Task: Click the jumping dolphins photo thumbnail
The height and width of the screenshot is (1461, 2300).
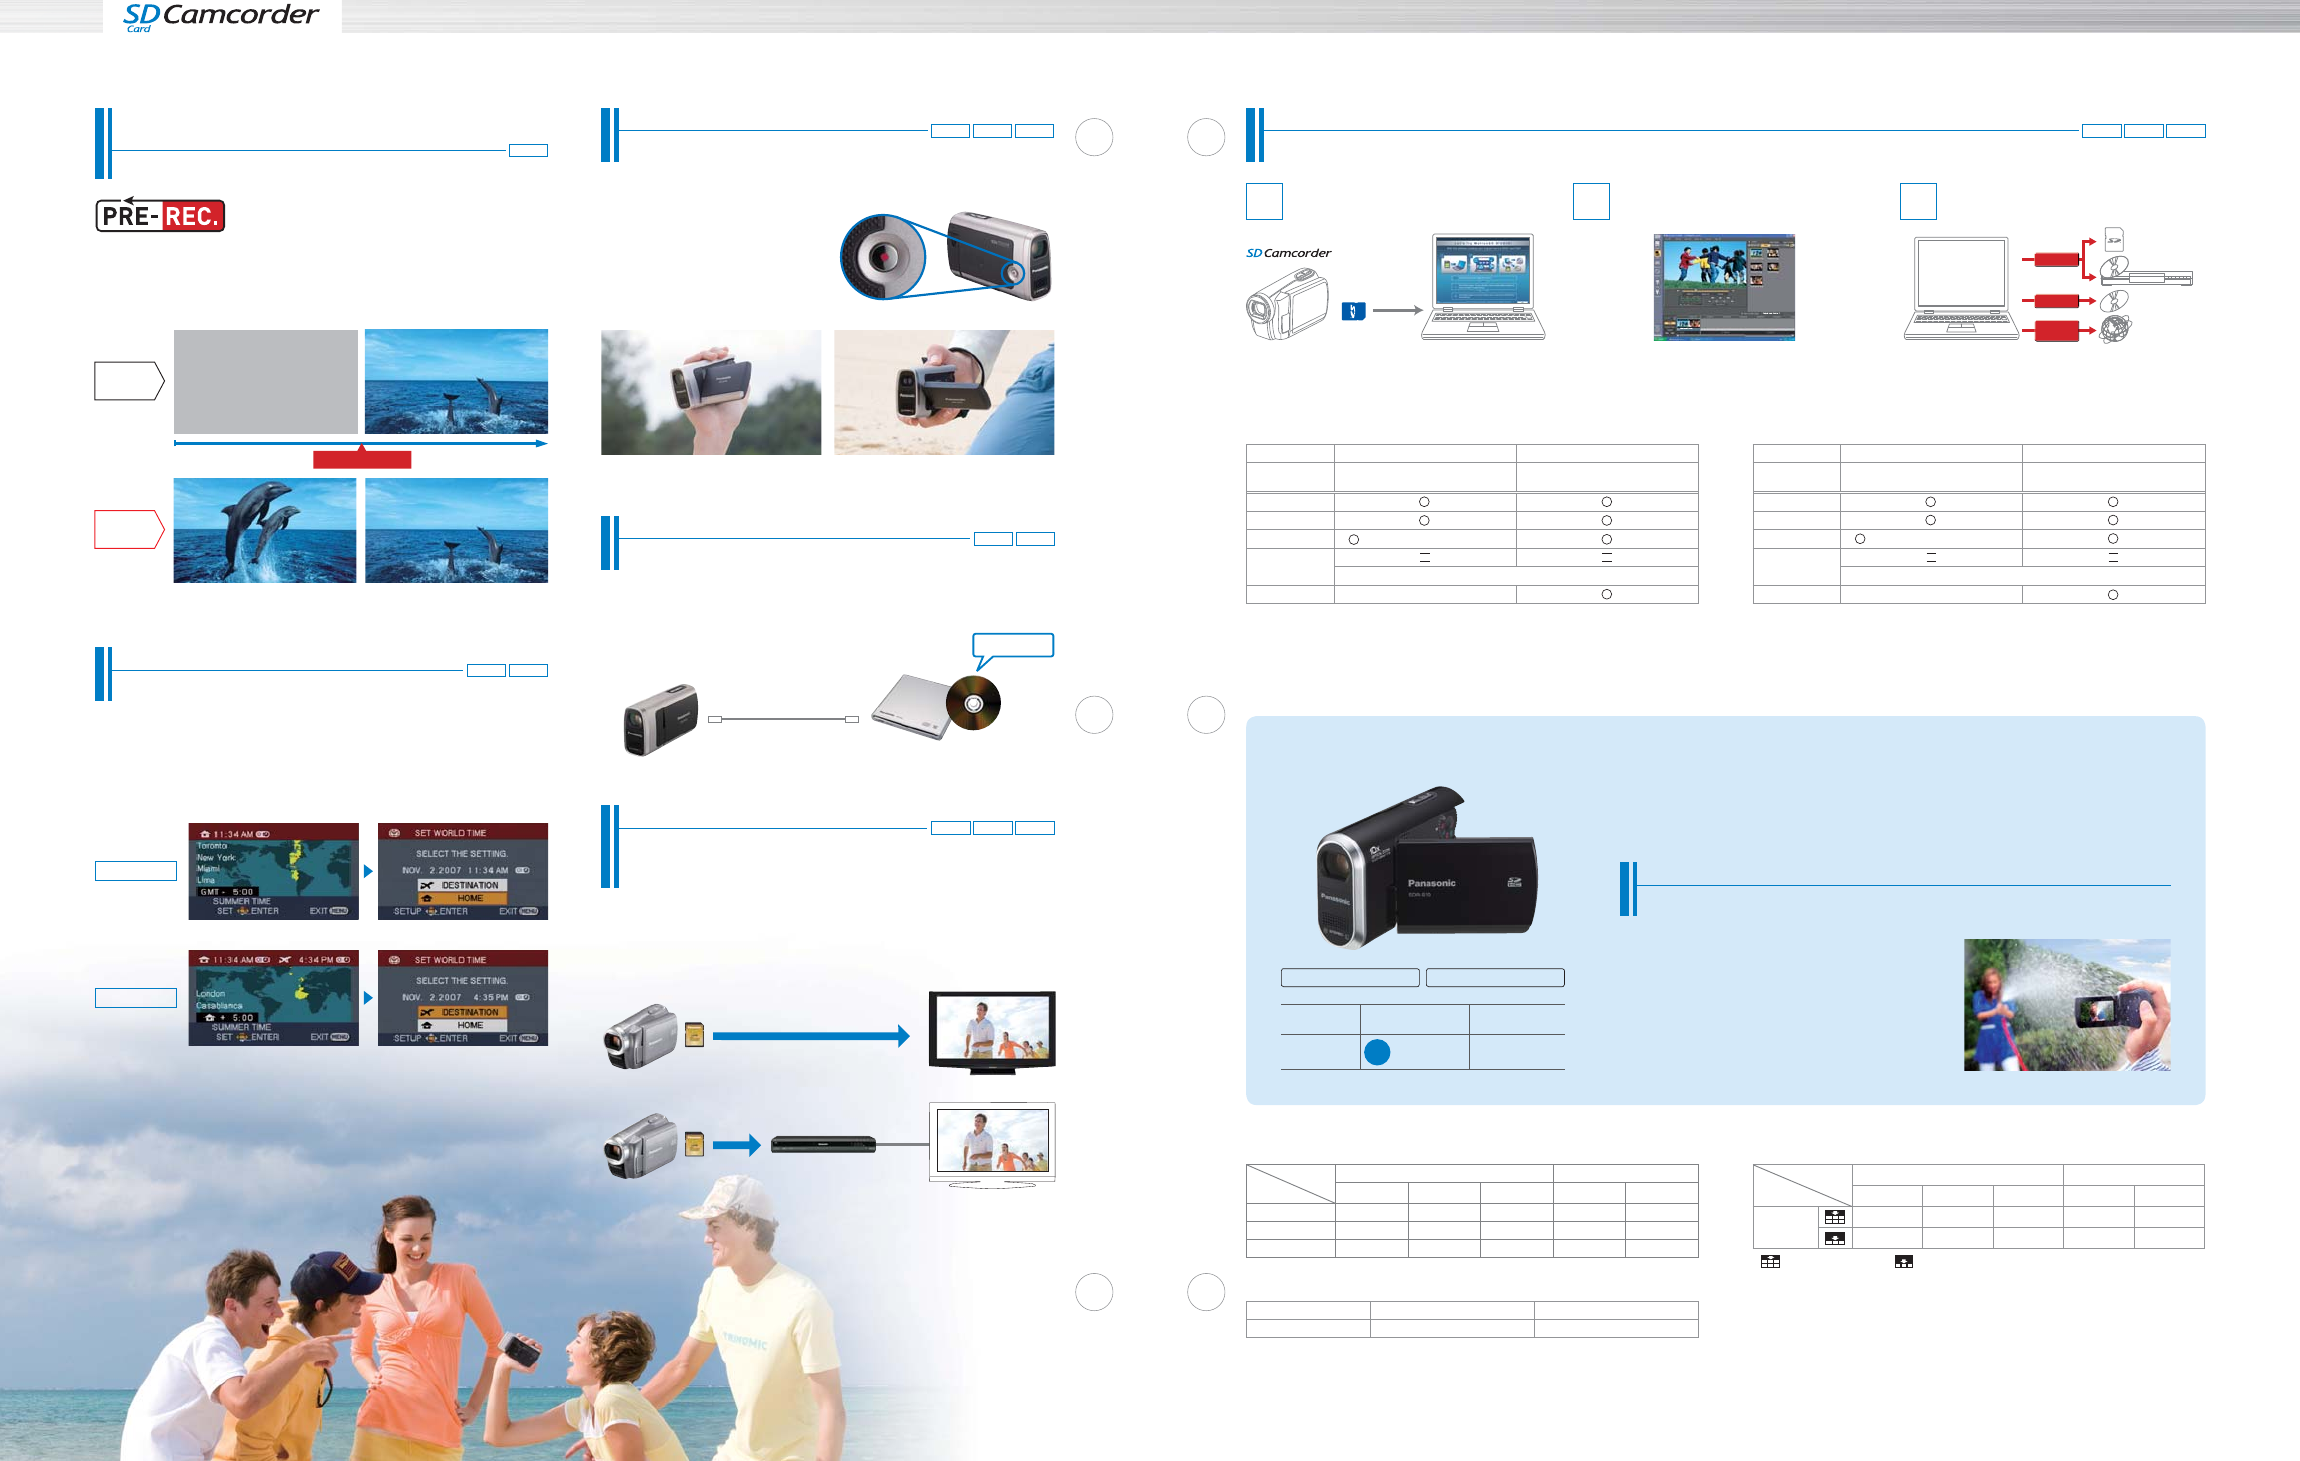Action: point(265,530)
